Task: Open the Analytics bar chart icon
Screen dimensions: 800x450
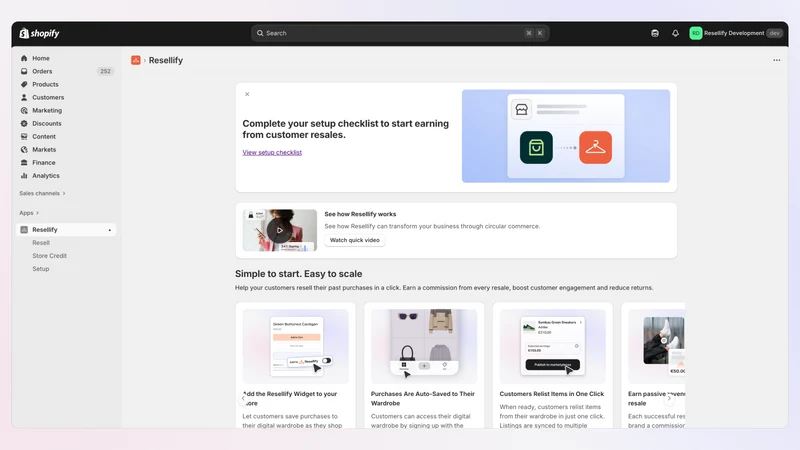Action: (24, 176)
